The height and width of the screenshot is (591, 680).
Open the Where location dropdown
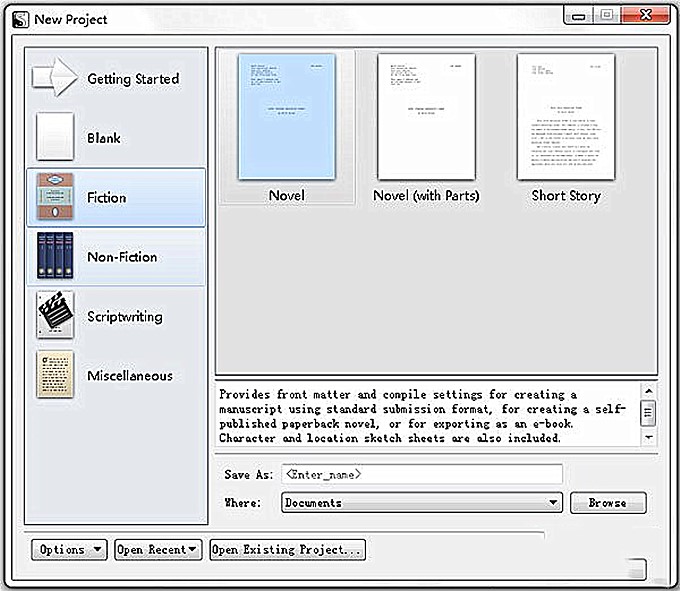point(422,503)
